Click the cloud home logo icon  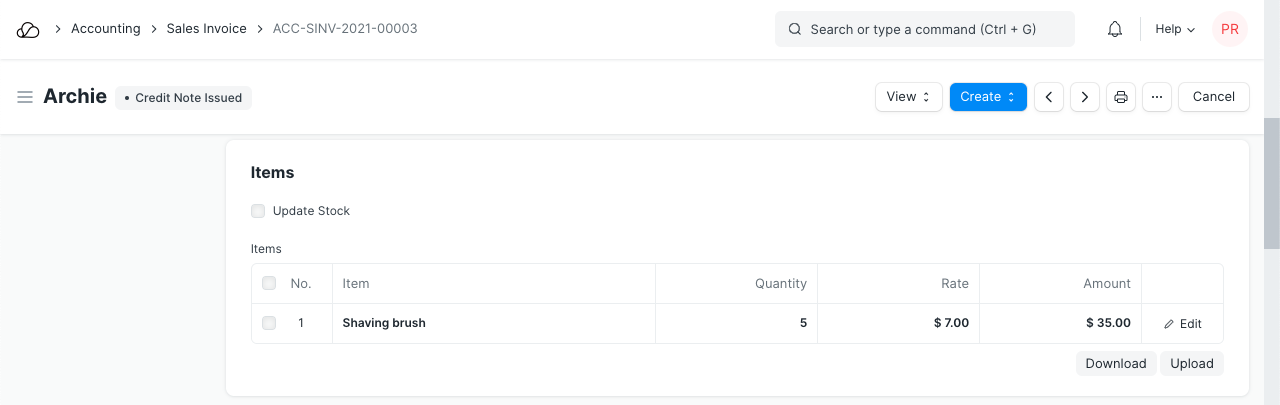28,30
